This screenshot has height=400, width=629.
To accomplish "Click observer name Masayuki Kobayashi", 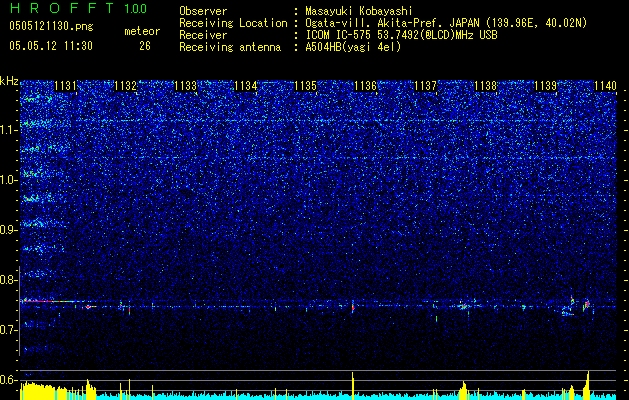I will (x=359, y=11).
